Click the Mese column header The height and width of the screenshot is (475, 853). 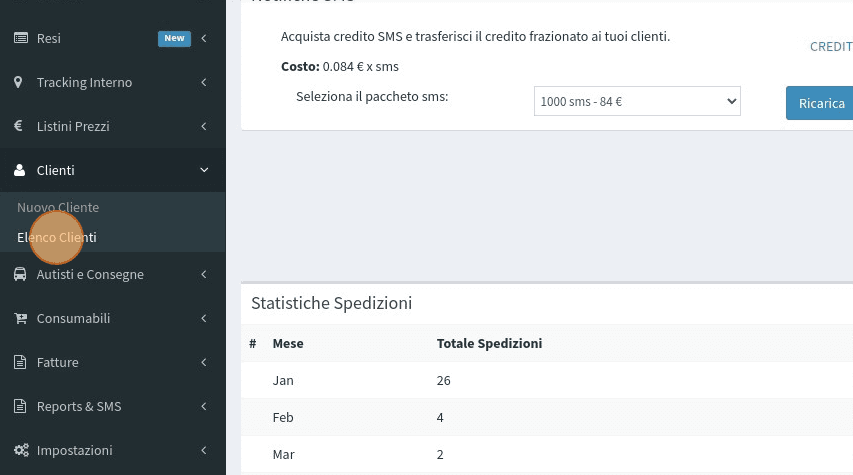288,343
